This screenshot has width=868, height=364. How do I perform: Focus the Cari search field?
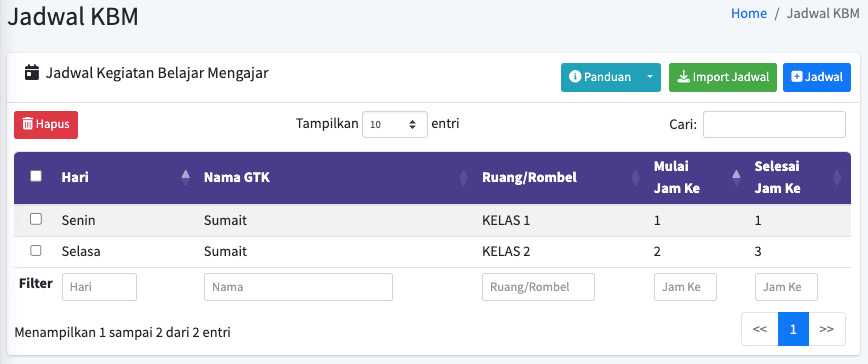pos(774,124)
